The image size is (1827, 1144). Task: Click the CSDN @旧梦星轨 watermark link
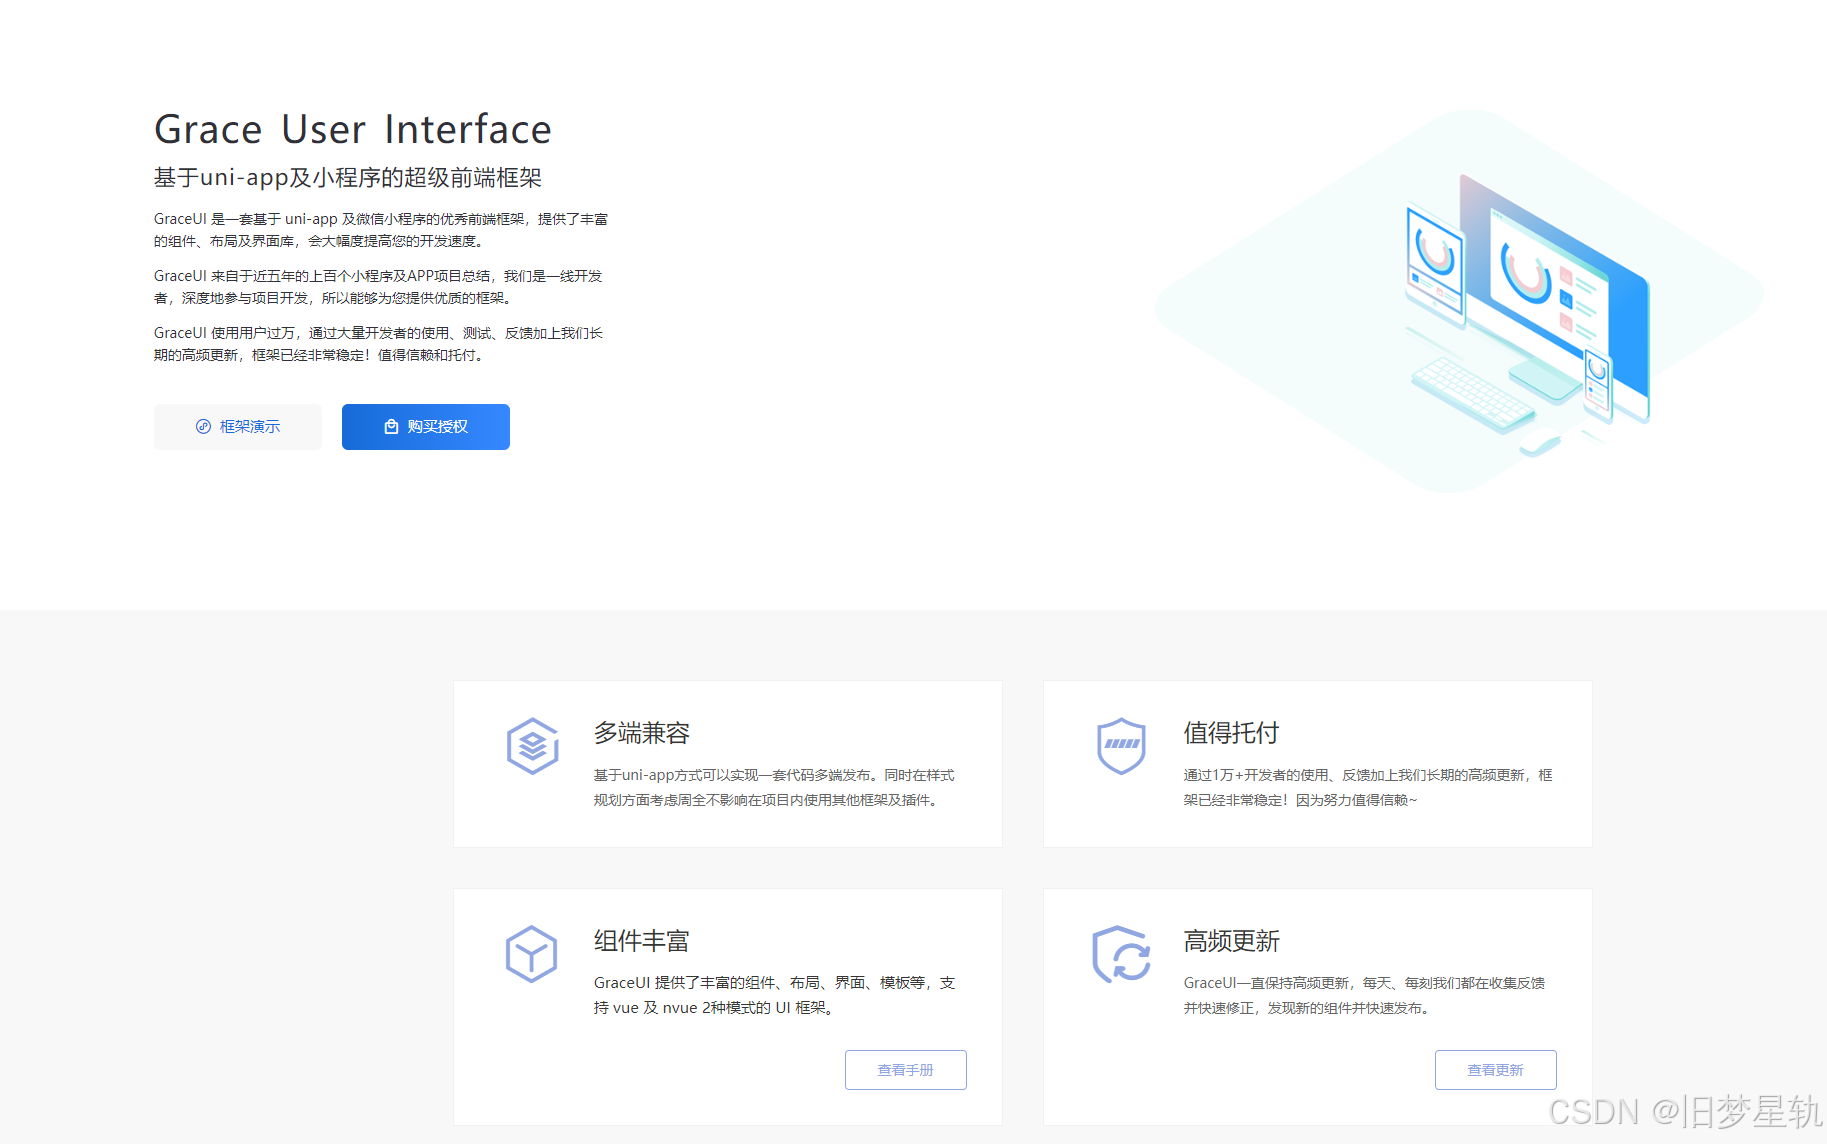tap(1669, 1110)
